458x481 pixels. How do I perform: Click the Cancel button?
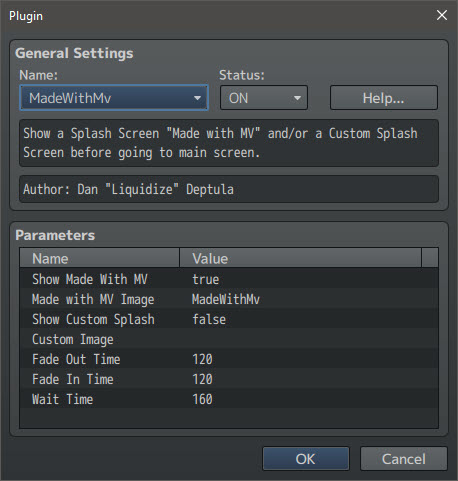point(404,459)
